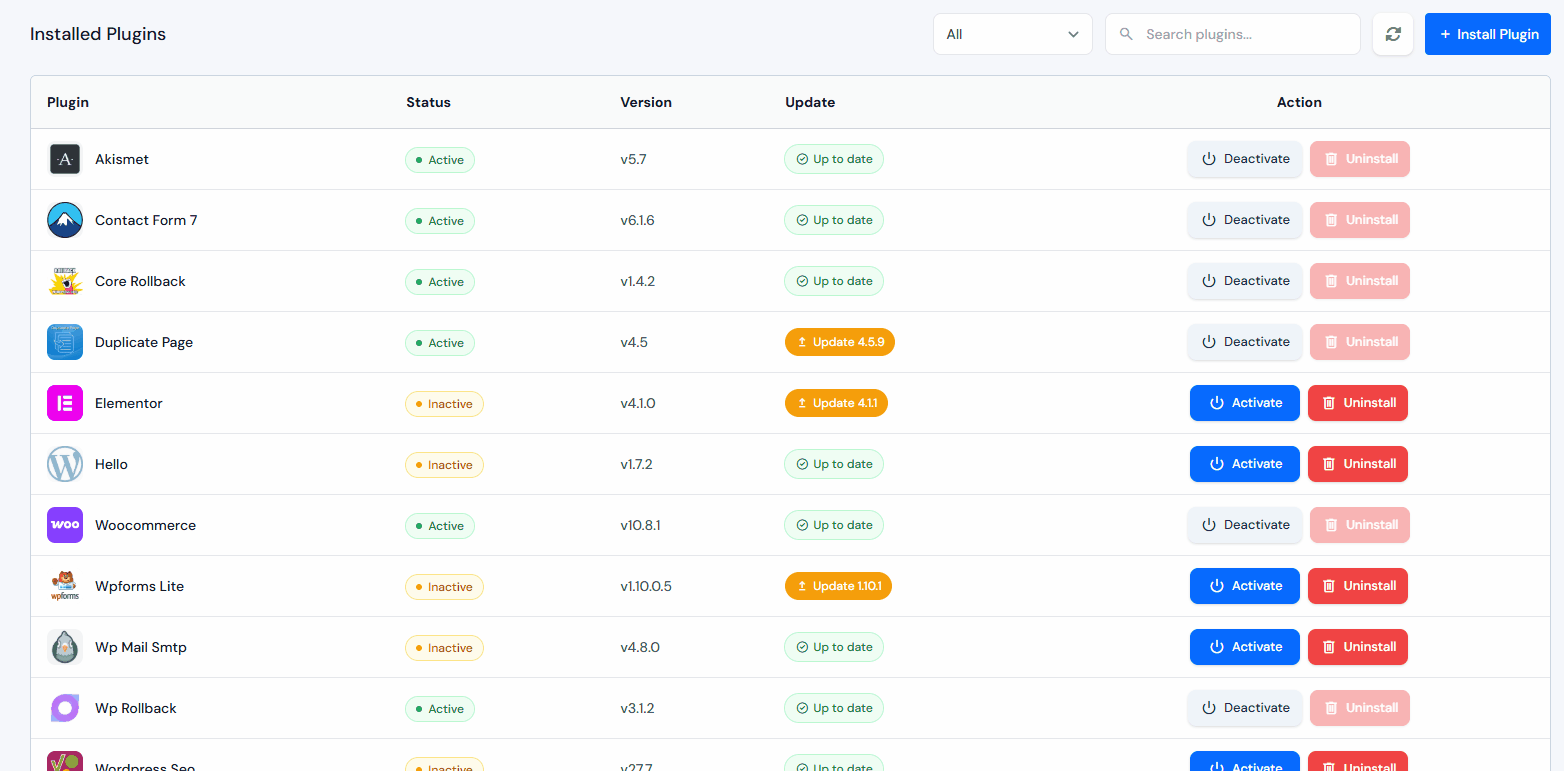The height and width of the screenshot is (771, 1564).
Task: Click the Woocommerce version v10.8.1 text
Action: coord(640,525)
